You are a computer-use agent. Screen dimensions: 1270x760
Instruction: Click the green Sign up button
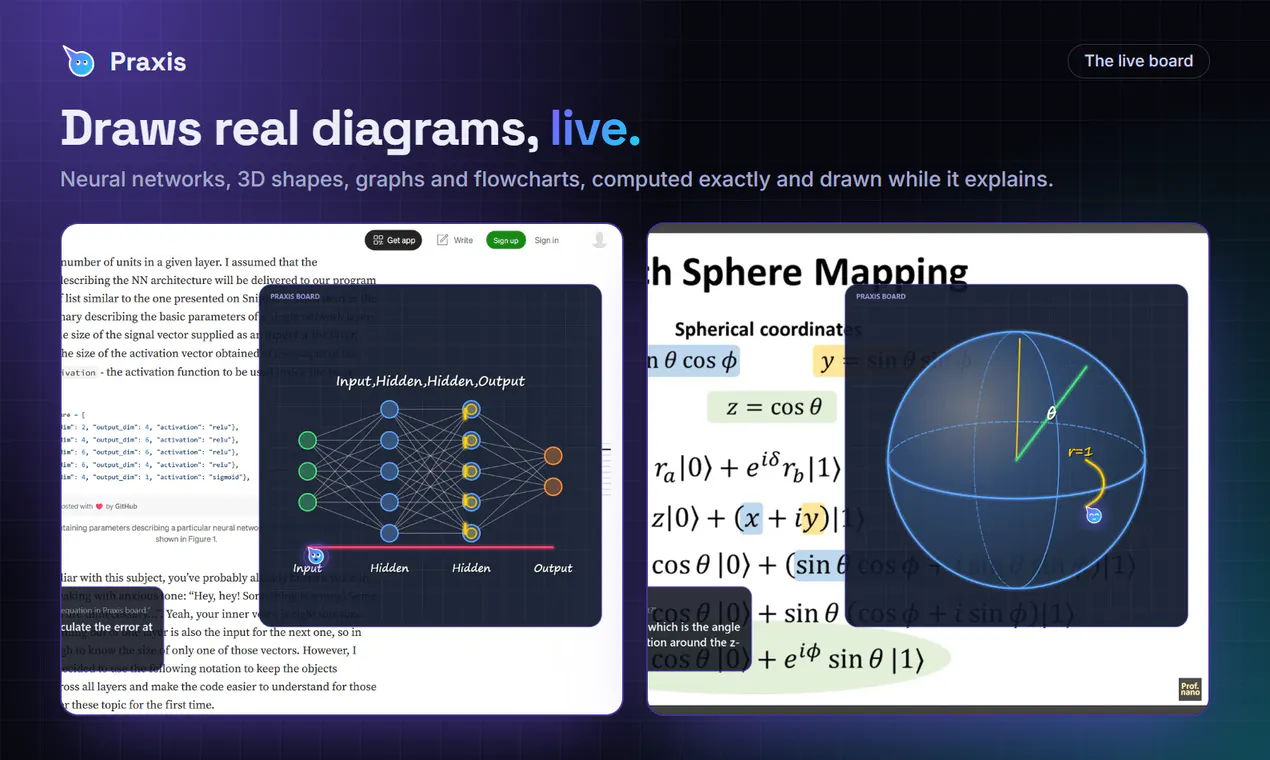click(506, 240)
